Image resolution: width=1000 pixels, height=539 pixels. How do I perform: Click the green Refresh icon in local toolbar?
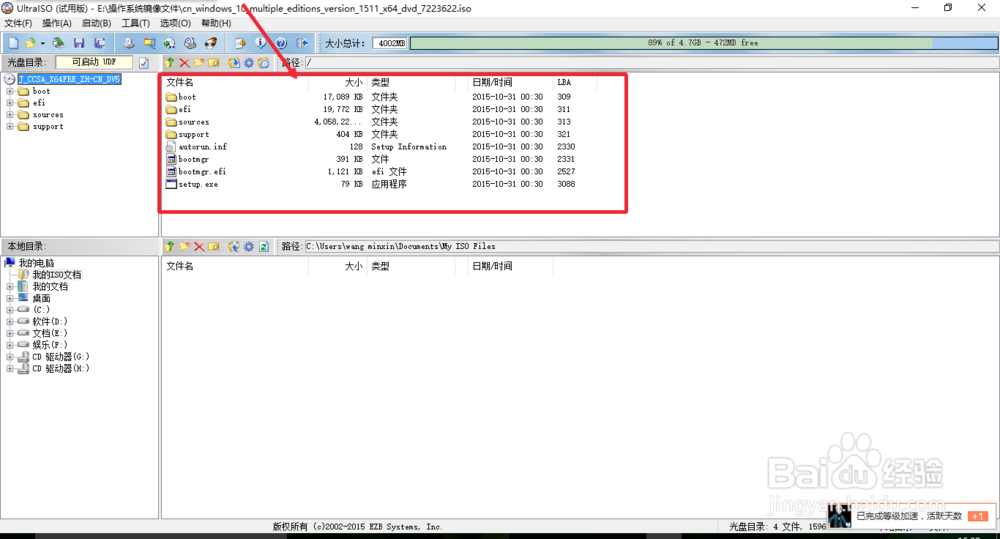tap(263, 246)
